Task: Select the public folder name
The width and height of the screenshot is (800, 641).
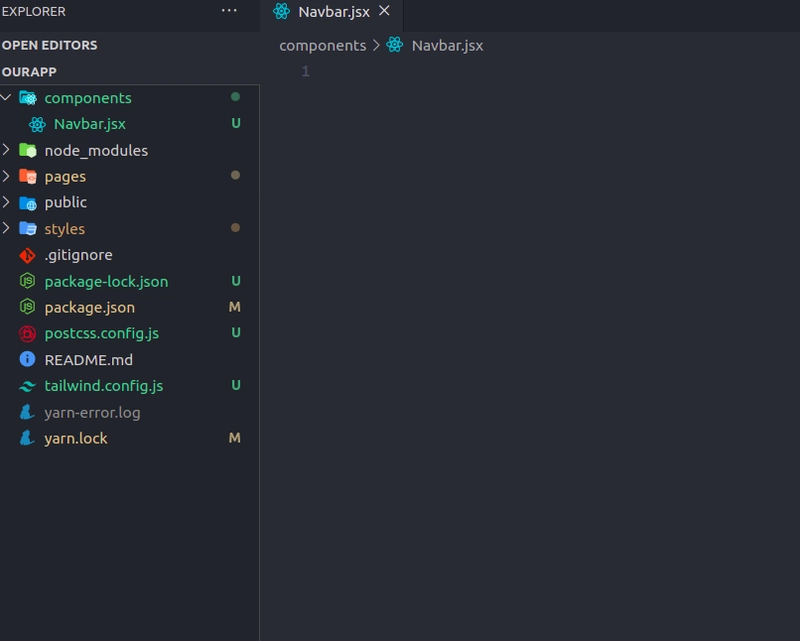Action: click(65, 203)
